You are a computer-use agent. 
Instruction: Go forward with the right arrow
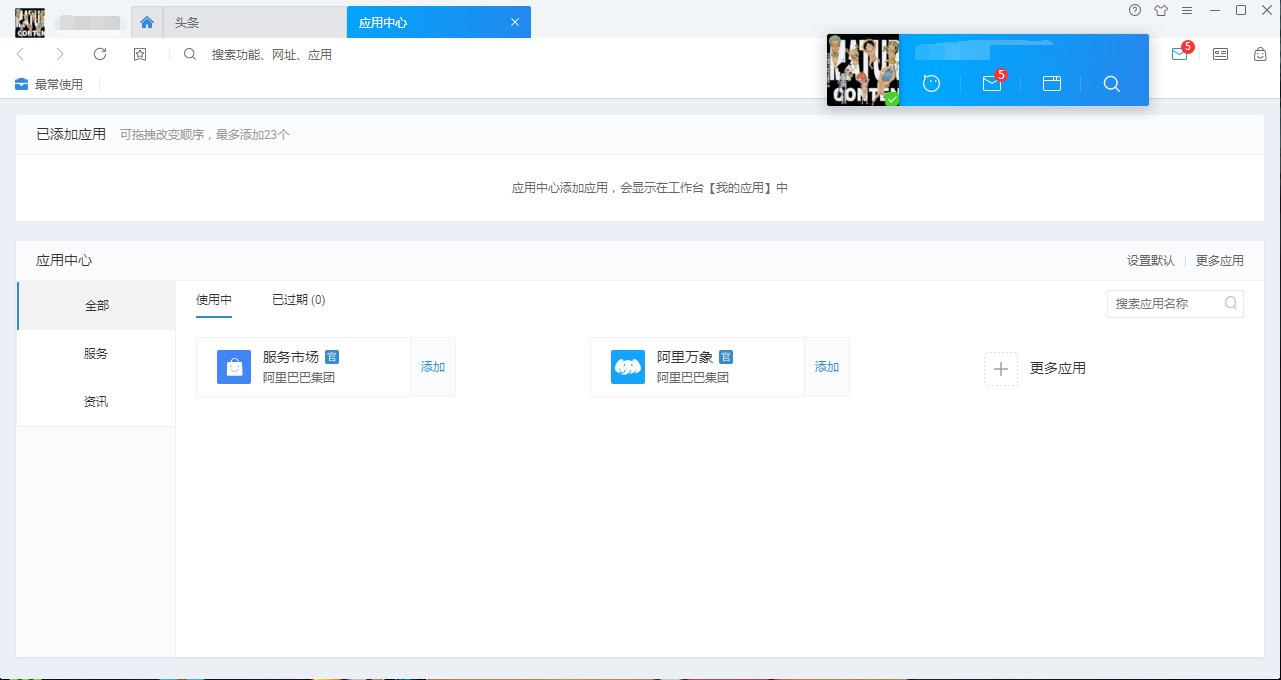click(x=60, y=54)
